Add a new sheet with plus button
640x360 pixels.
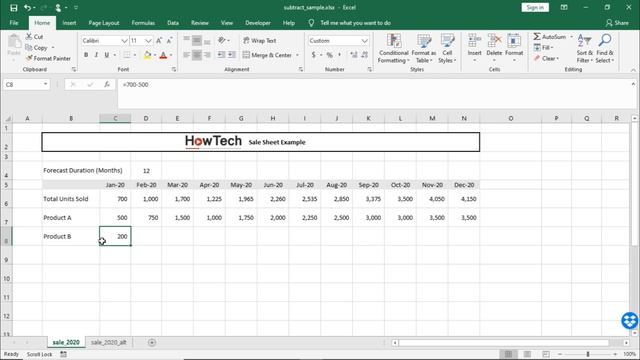pos(152,342)
